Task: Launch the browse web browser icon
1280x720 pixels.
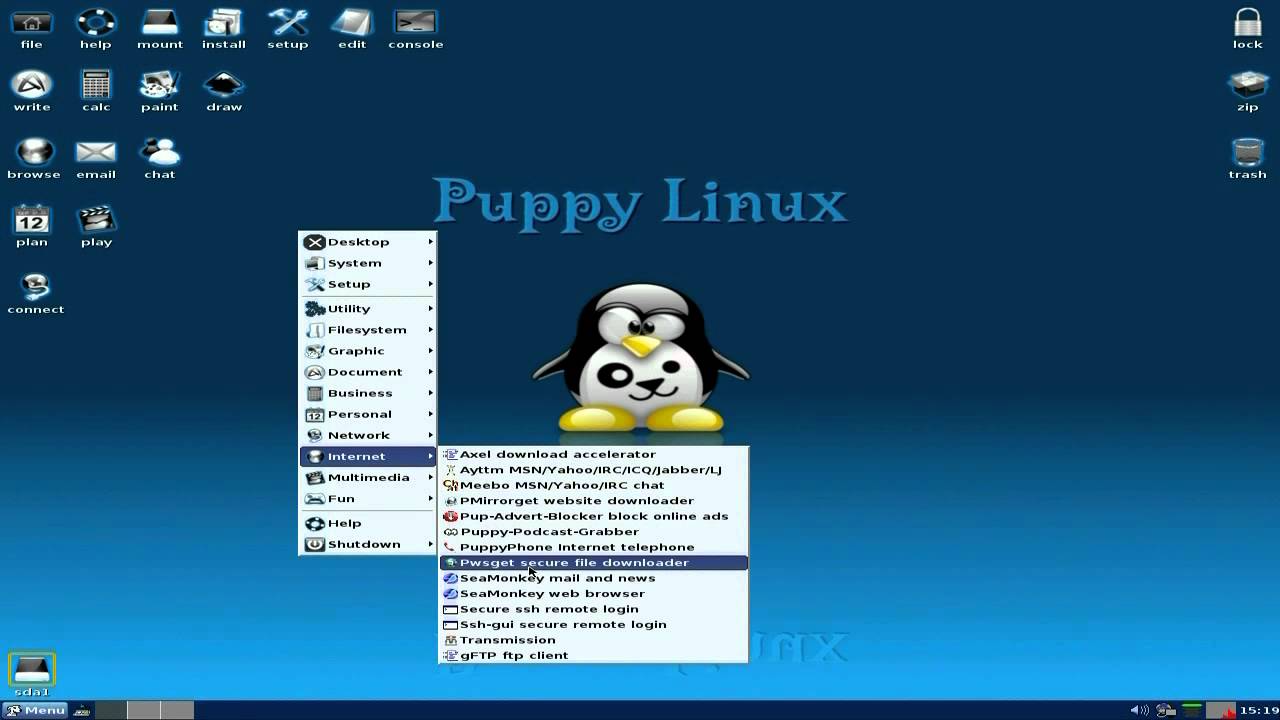Action: 34,158
